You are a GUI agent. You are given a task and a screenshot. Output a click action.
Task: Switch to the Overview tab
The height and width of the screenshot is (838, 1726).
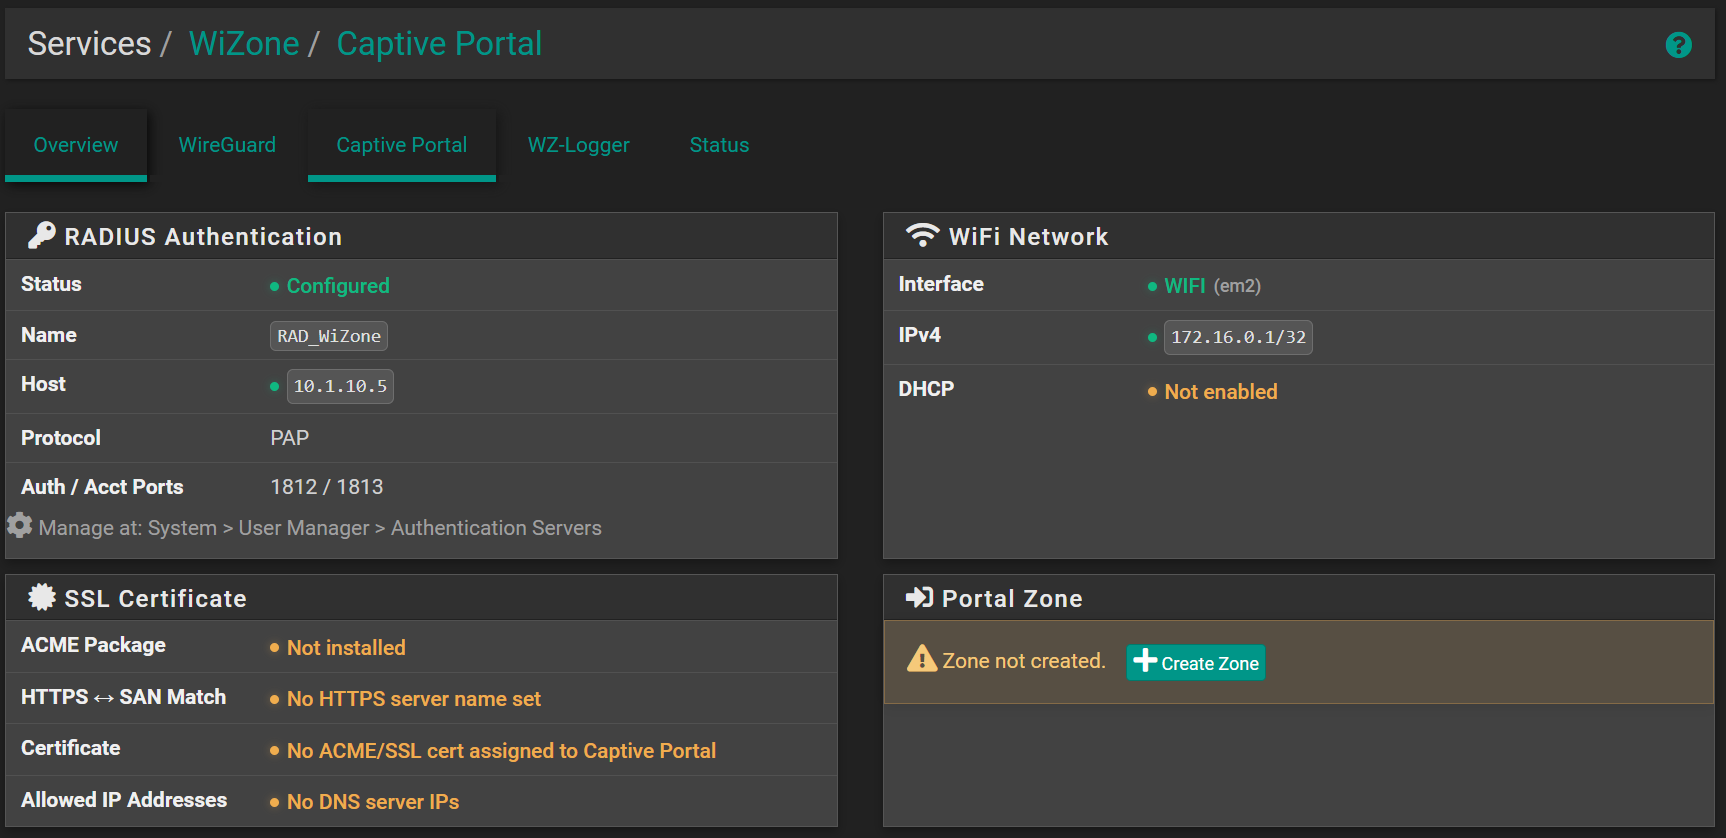click(x=76, y=145)
